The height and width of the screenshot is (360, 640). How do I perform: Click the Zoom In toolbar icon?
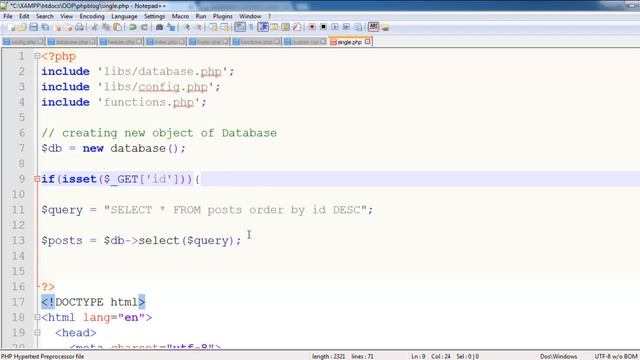tap(187, 27)
